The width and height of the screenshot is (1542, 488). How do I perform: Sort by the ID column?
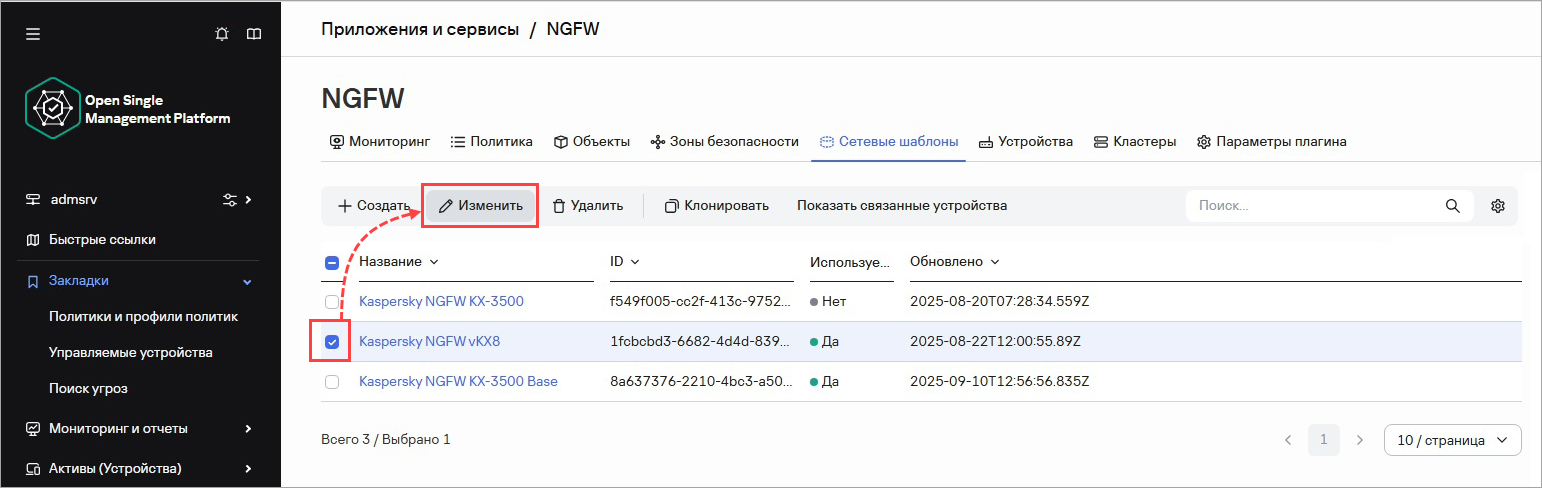625,262
